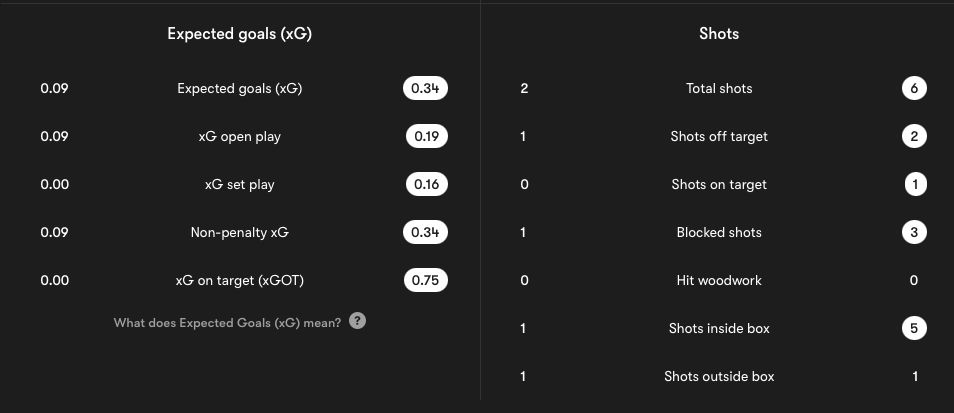The width and height of the screenshot is (954, 413).
Task: Click the 0.16 xG set play badge
Action: (427, 184)
